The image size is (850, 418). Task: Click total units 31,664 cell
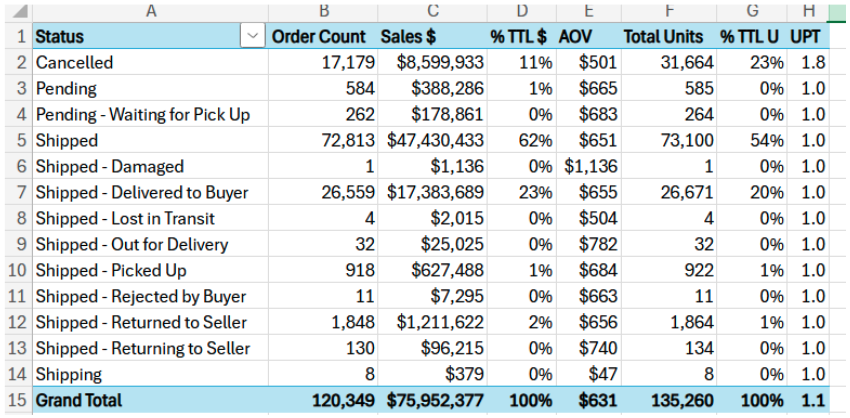tap(669, 62)
